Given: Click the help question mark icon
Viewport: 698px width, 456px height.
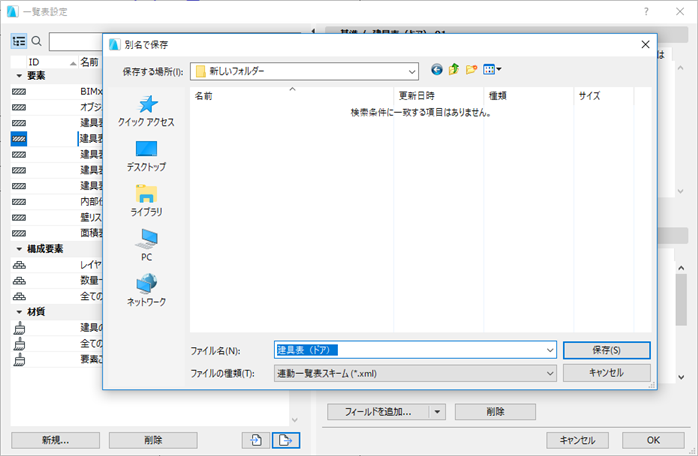Looking at the screenshot, I should pos(646,12).
